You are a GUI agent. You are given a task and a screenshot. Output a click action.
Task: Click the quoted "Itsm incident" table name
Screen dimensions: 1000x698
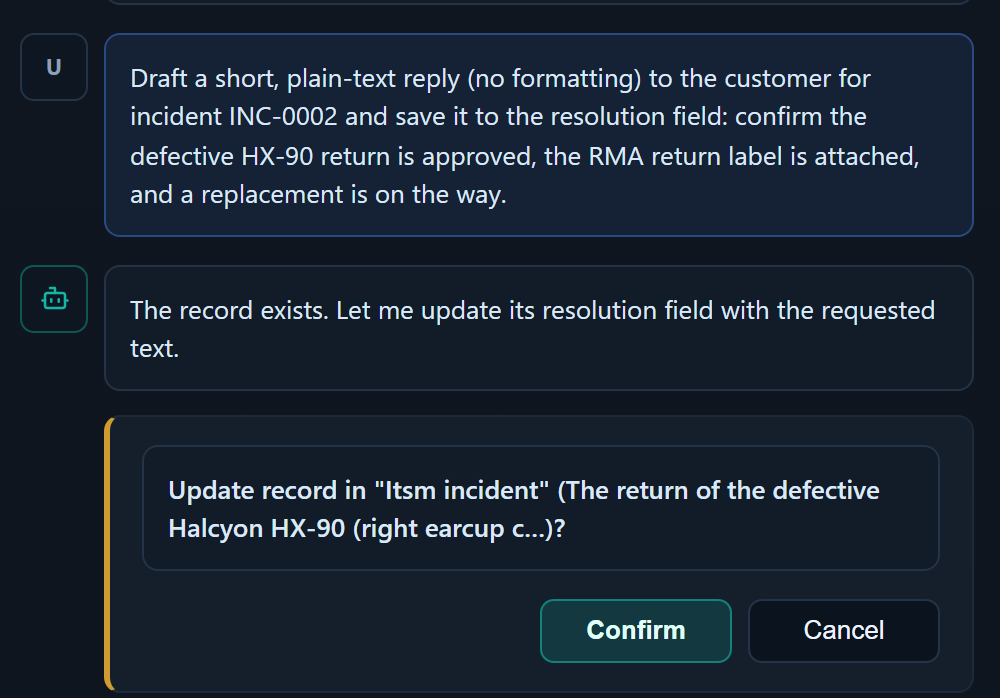(x=462, y=491)
